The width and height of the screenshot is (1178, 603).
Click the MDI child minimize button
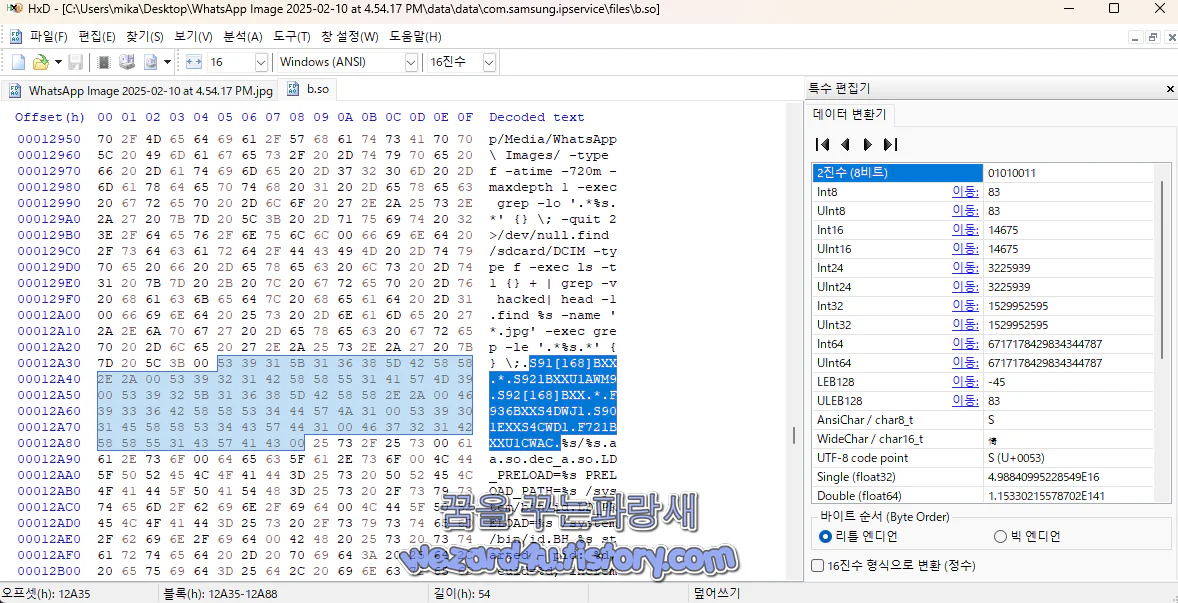click(1137, 38)
